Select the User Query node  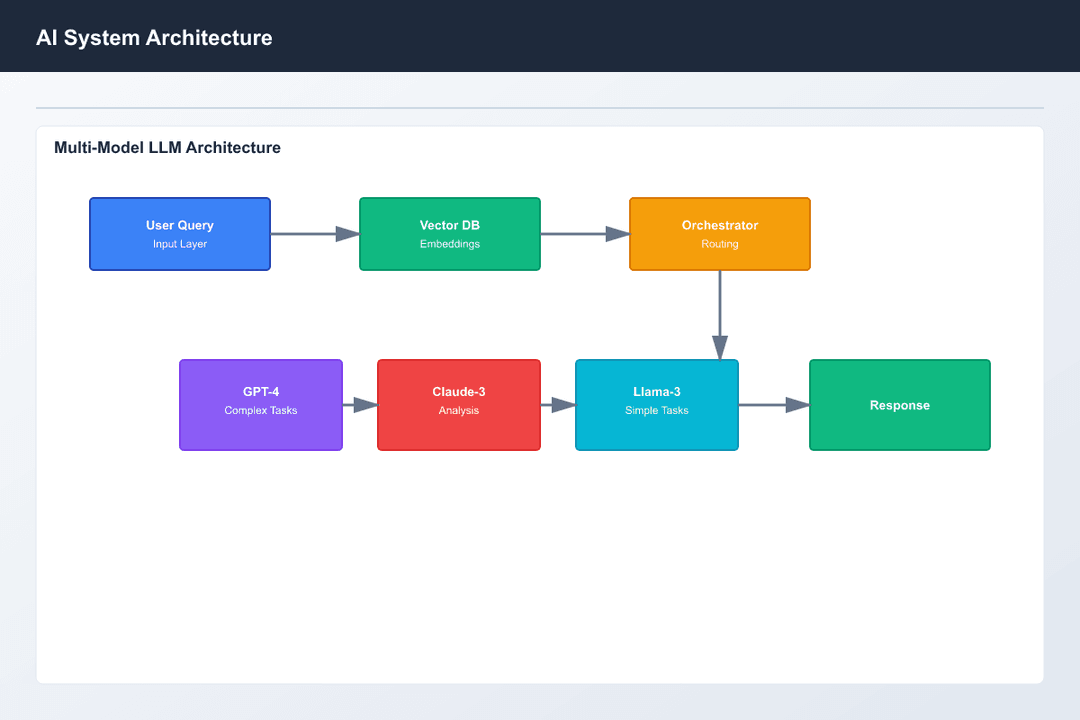[x=180, y=233]
